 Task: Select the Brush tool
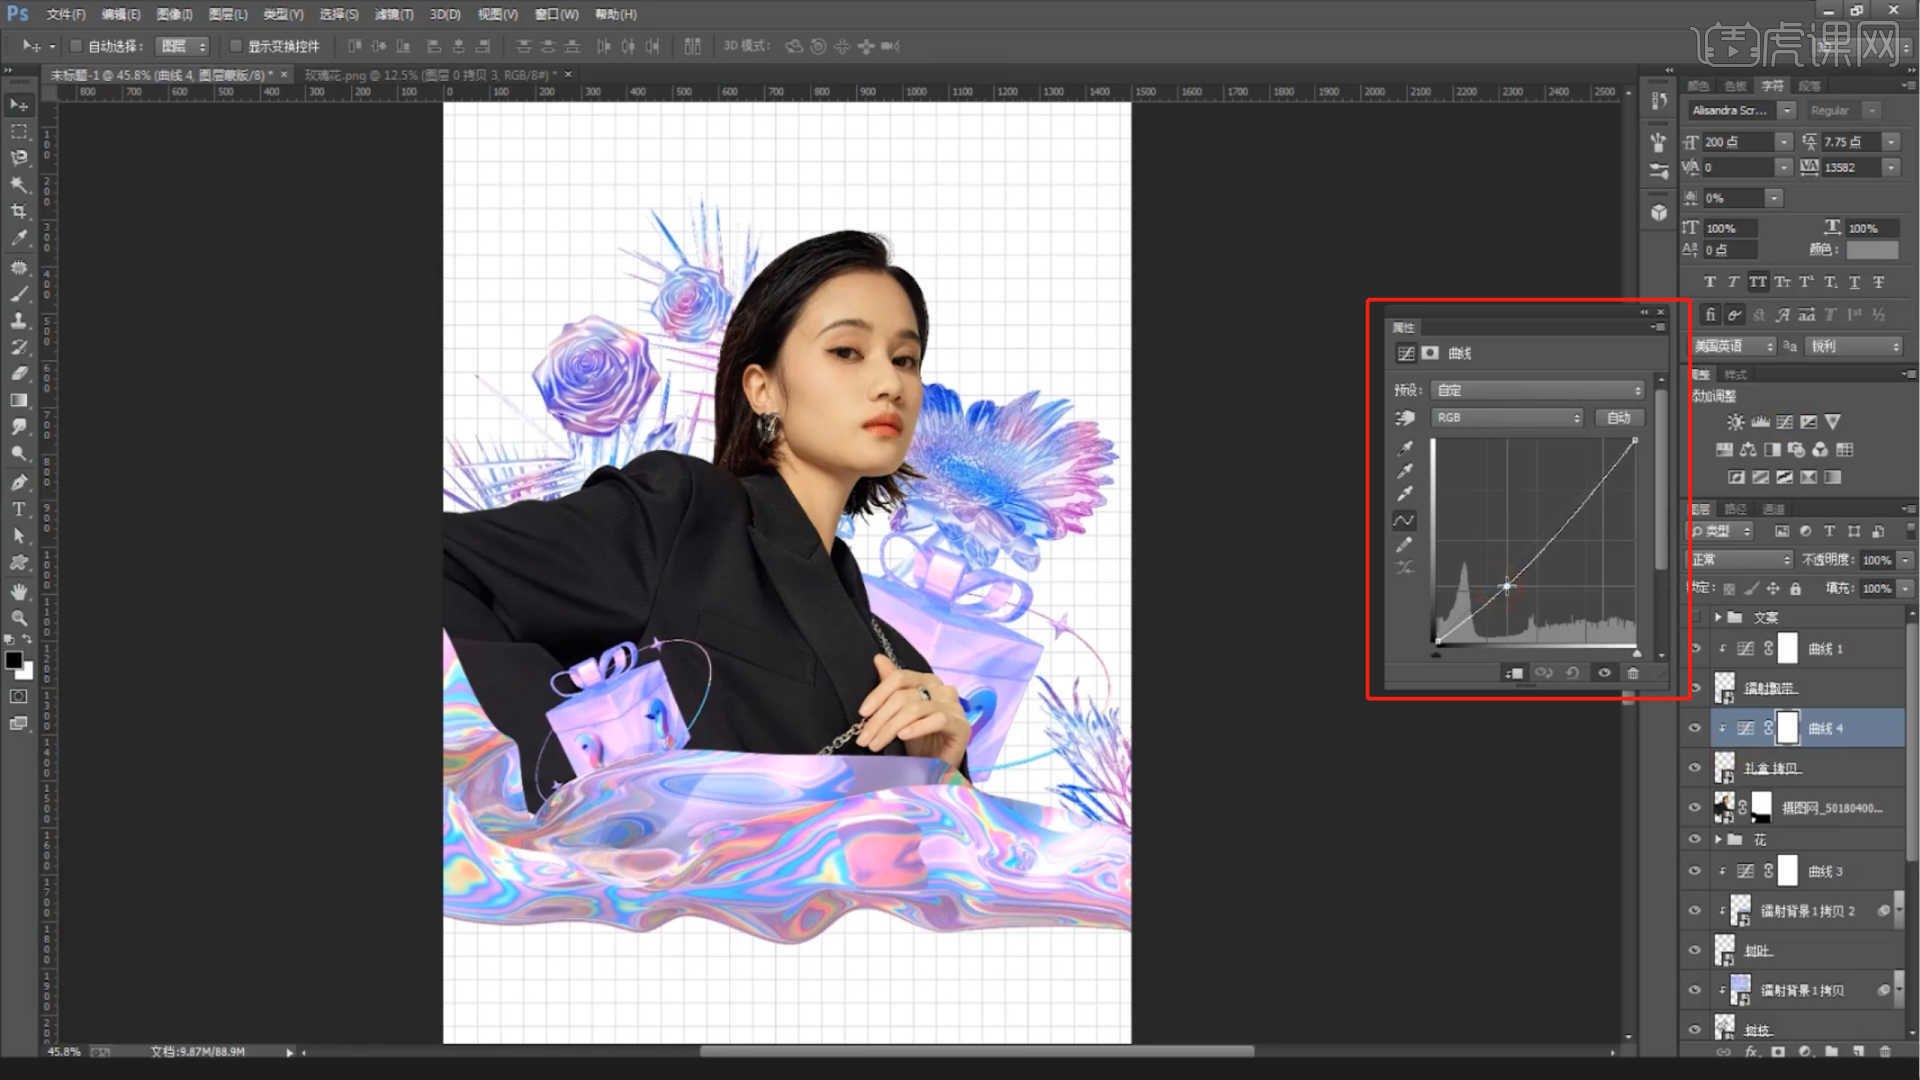pyautogui.click(x=19, y=294)
